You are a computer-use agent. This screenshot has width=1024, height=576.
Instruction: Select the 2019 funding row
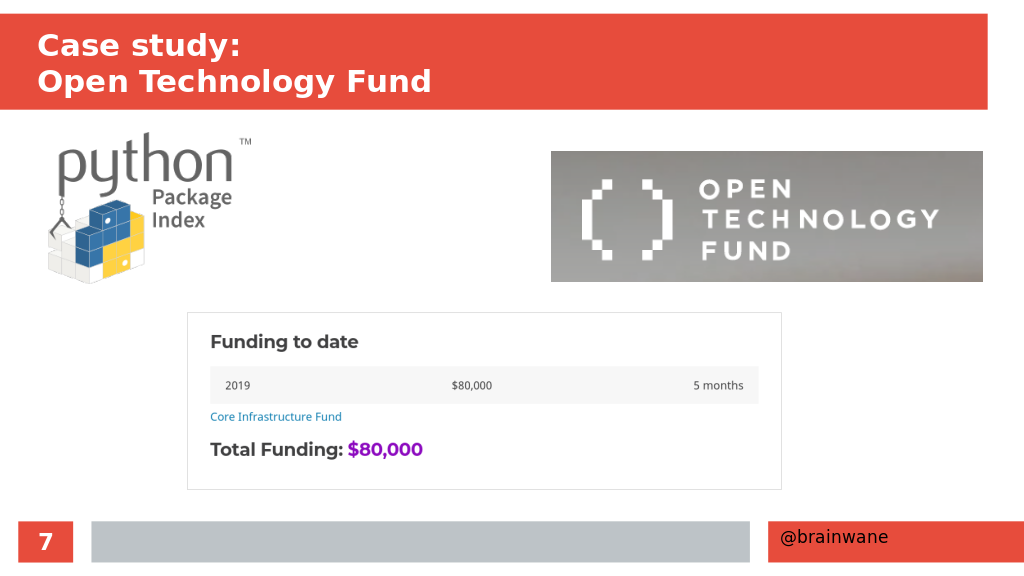tap(484, 385)
